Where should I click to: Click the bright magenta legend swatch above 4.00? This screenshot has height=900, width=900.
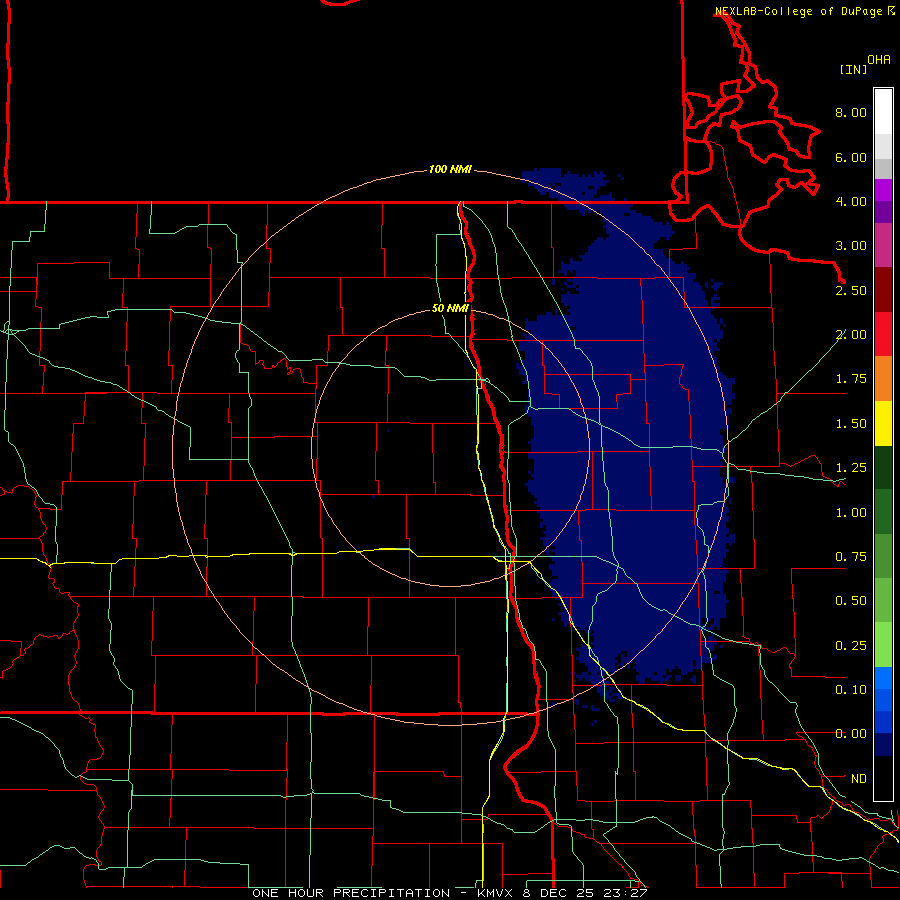(883, 190)
